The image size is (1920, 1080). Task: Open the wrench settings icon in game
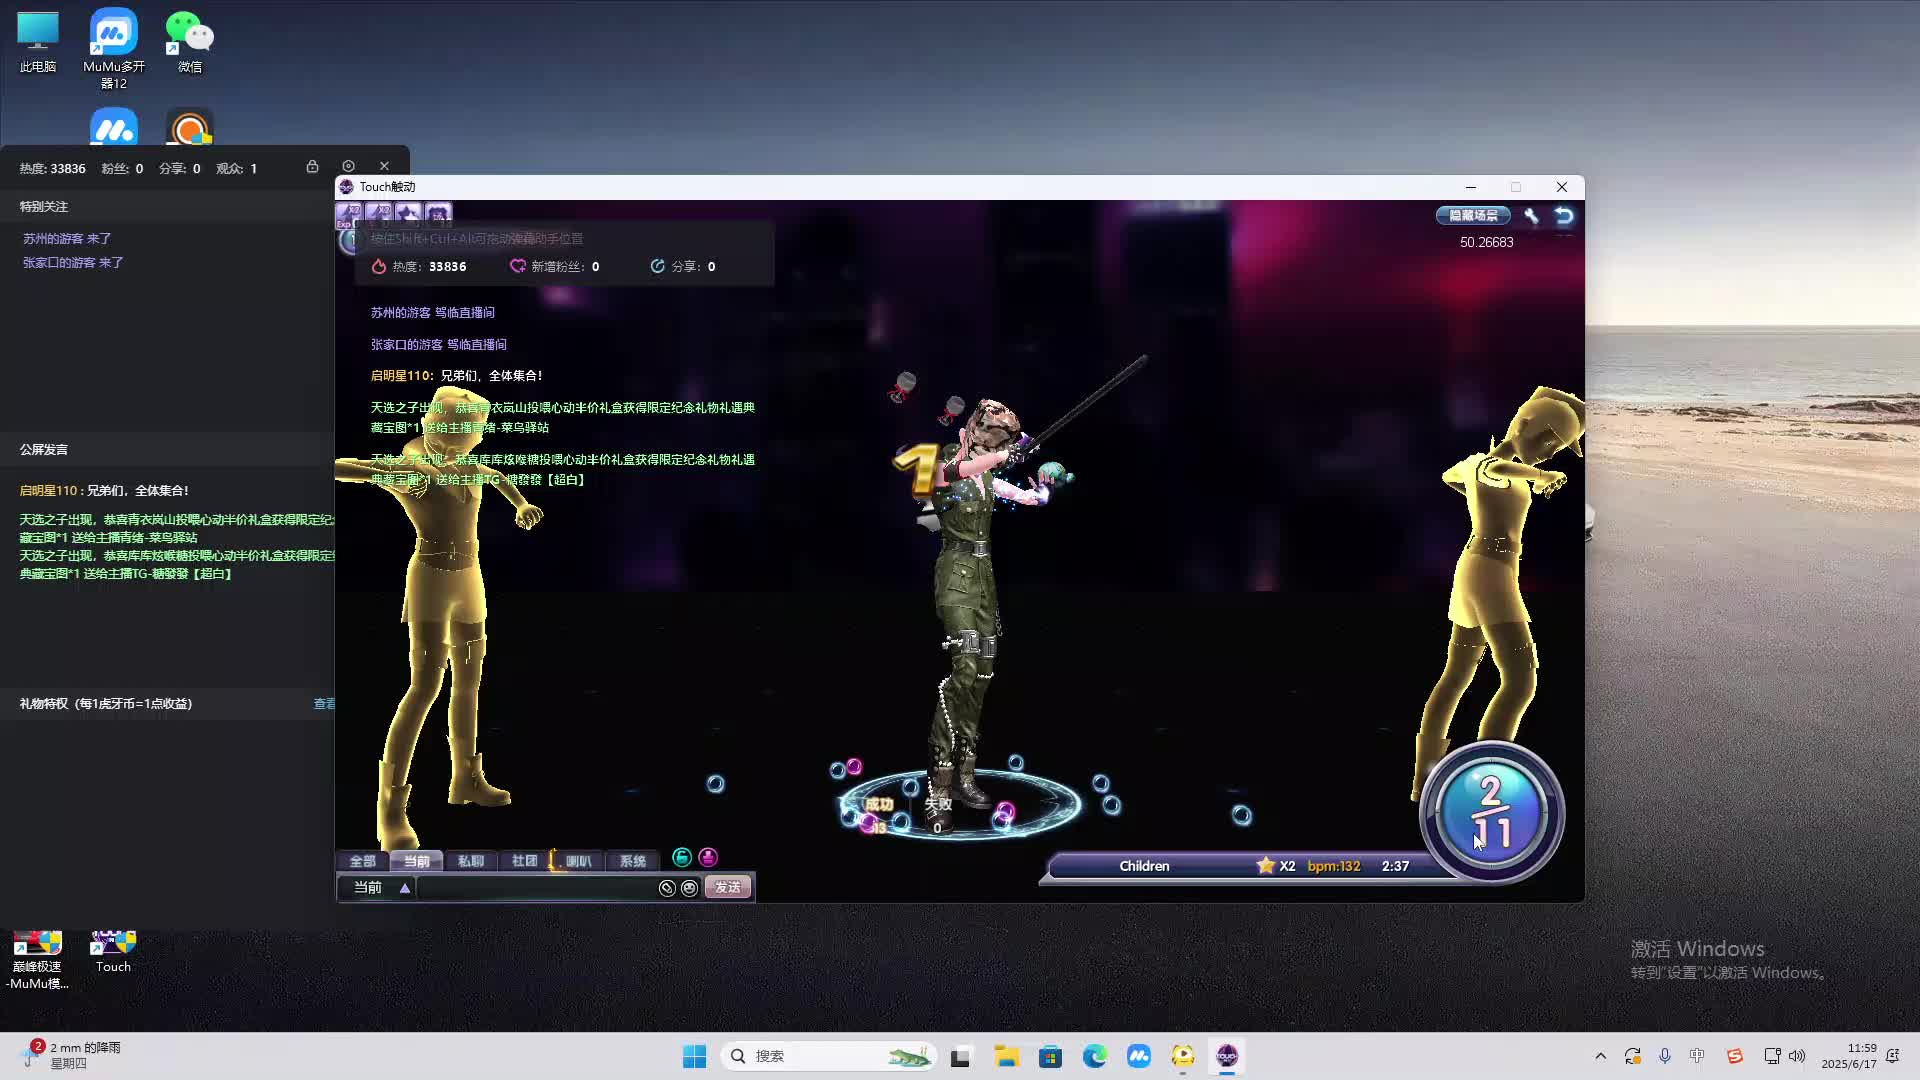(1531, 216)
